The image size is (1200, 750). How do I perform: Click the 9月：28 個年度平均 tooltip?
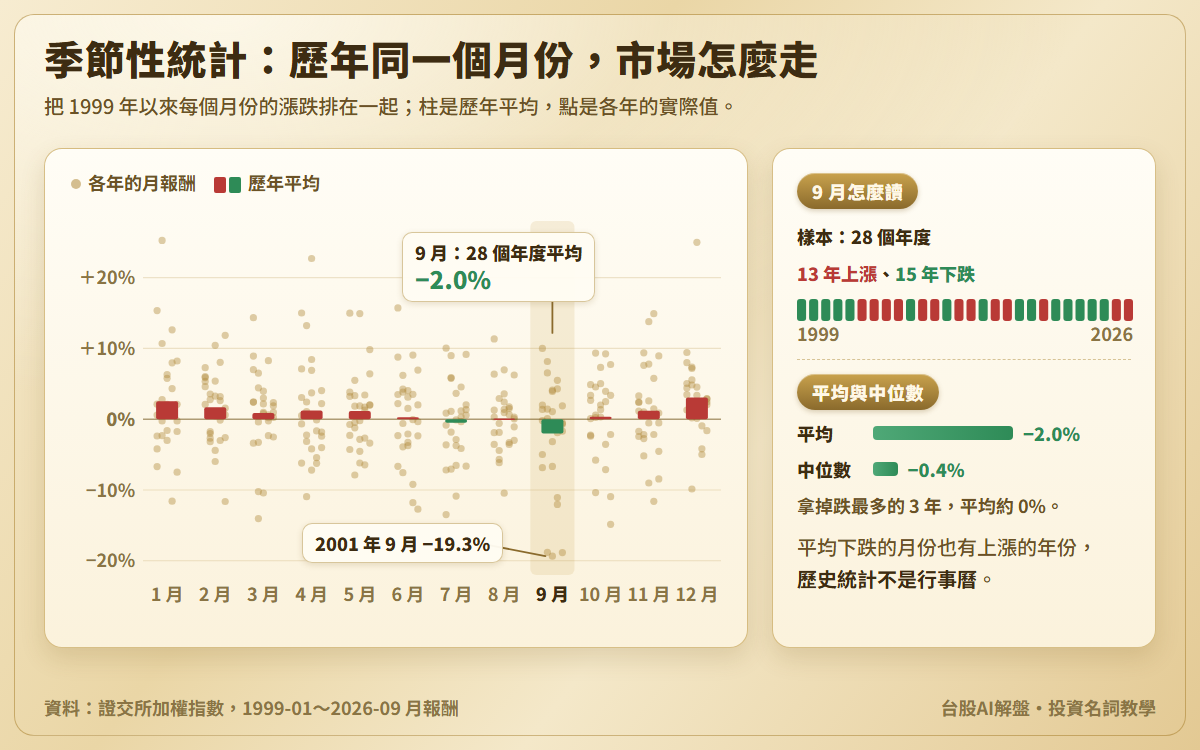498,267
